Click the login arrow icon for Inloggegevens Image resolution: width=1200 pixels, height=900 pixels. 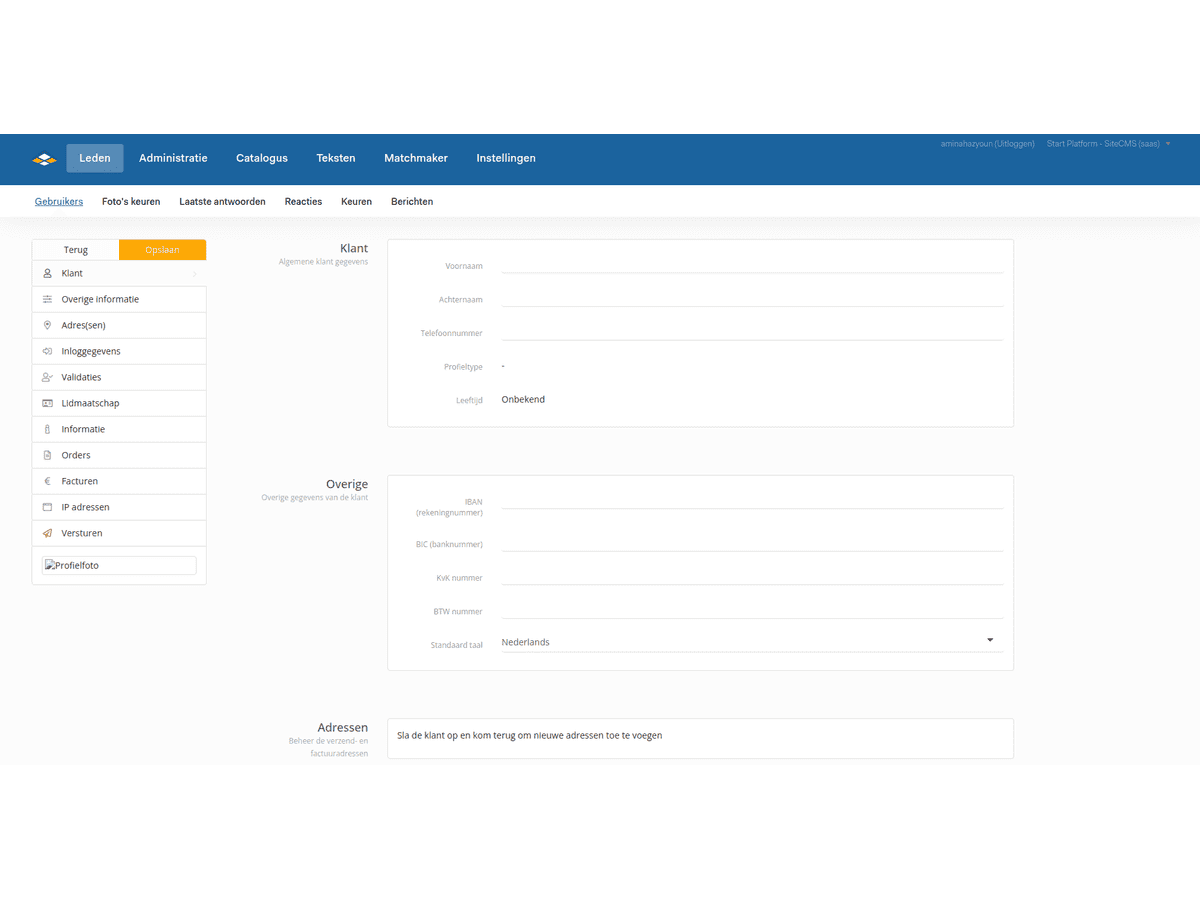coord(47,351)
